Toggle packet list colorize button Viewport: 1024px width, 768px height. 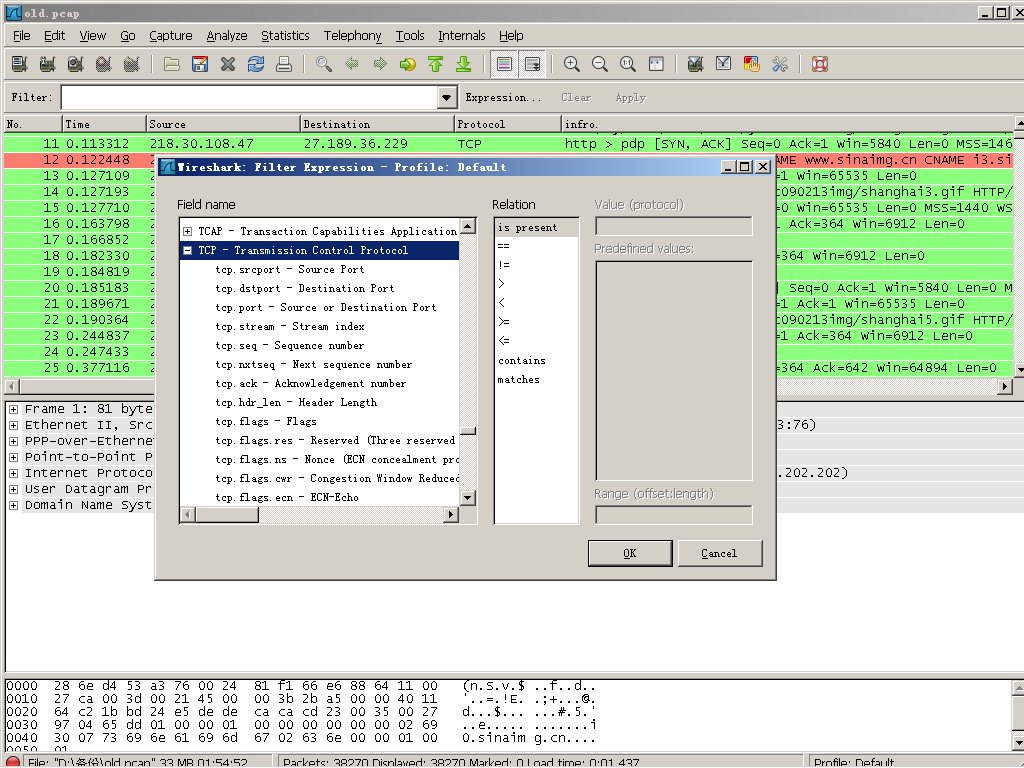point(504,64)
